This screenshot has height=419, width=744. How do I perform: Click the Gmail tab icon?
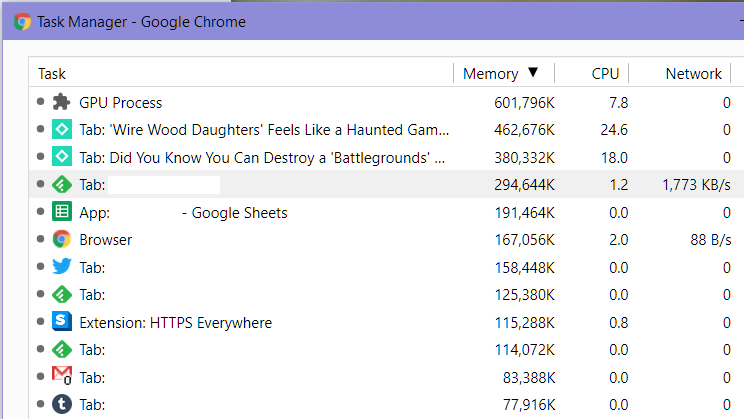pos(61,377)
